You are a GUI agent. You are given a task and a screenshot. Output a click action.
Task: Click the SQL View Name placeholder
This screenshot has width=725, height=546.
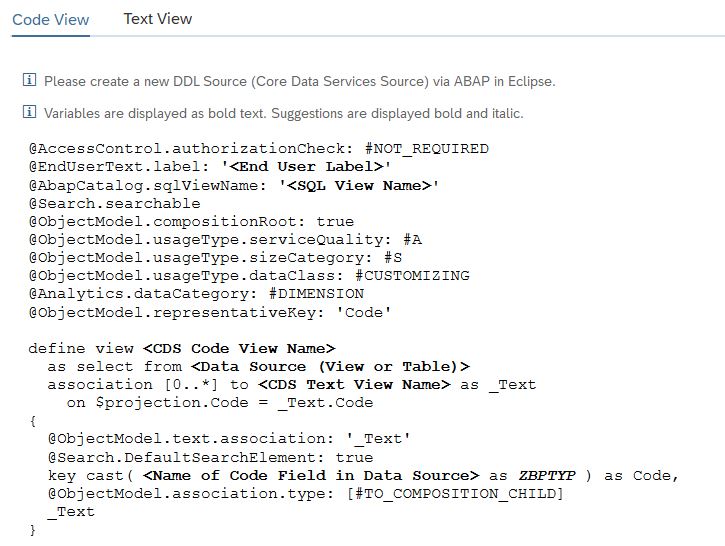click(359, 185)
